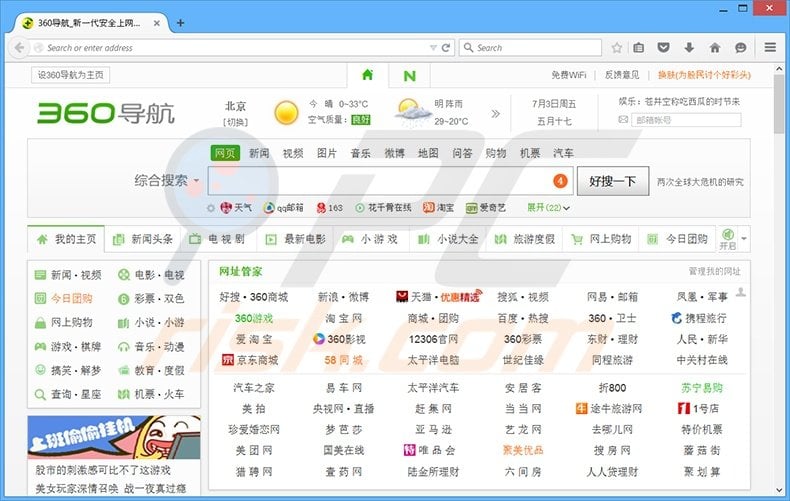
Task: Open the 京东商城 site link
Action: [x=250, y=360]
